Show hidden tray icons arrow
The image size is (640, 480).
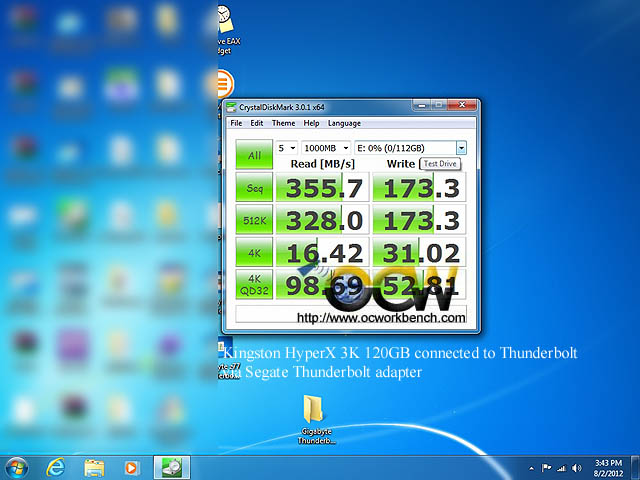pyautogui.click(x=531, y=468)
